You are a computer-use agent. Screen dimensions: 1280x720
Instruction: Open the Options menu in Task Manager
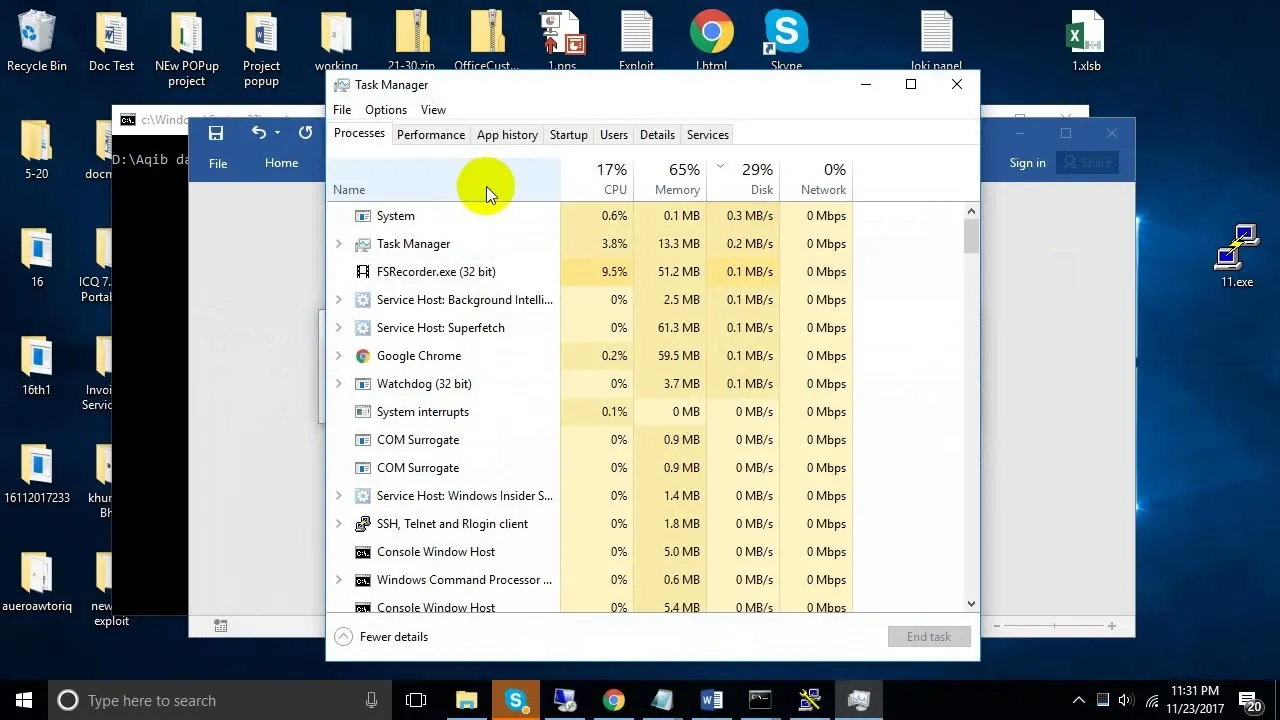click(386, 110)
